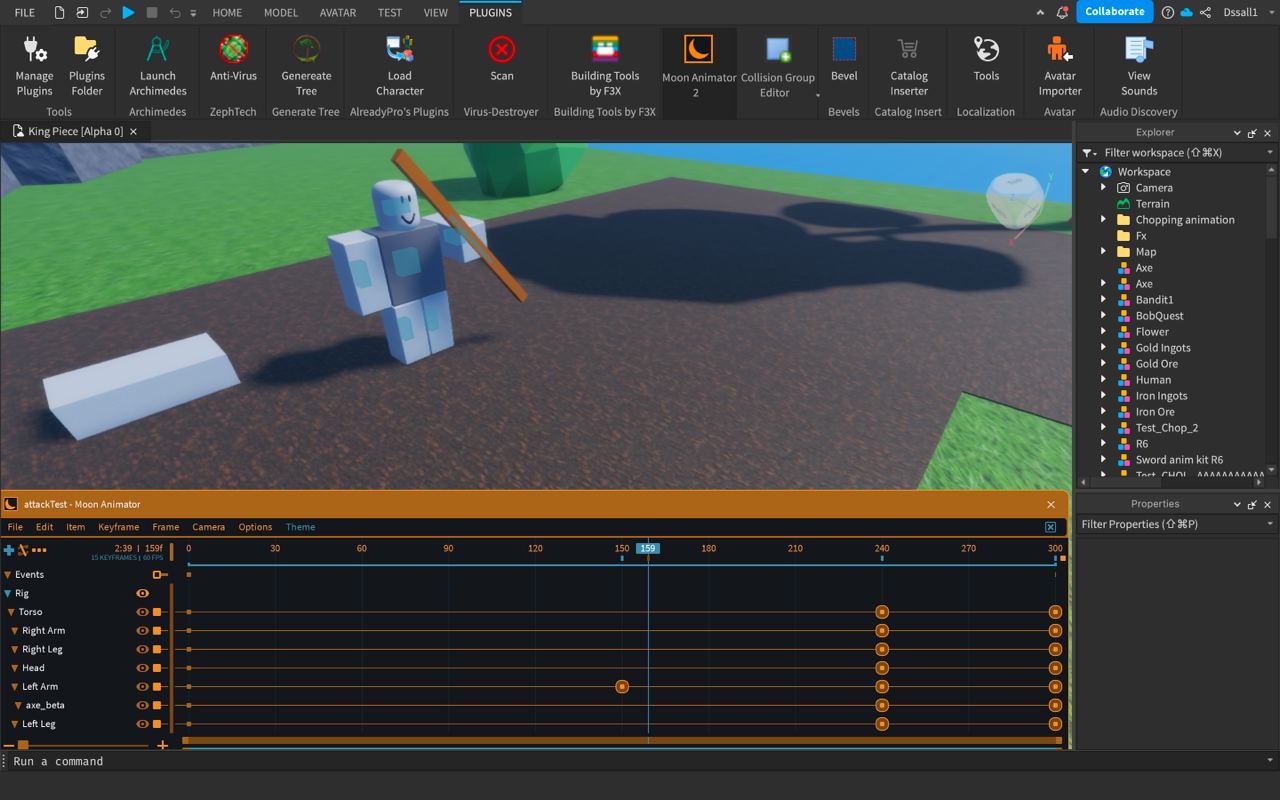Toggle visibility of the Torso track

[x=142, y=612]
